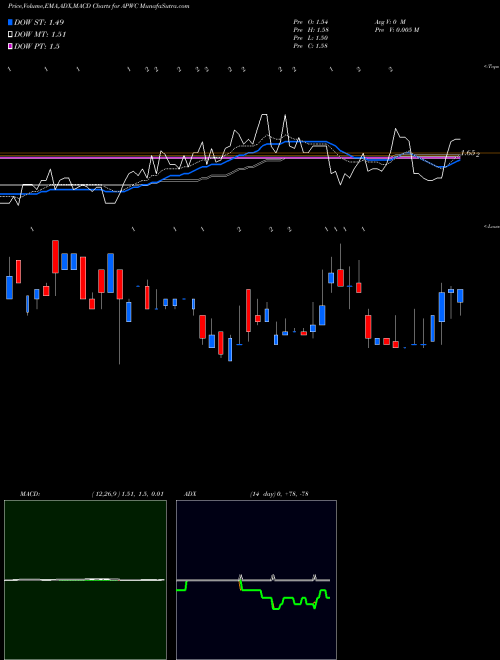
Task: Click the 1.65 price label on EMA chart
Action: [469, 153]
